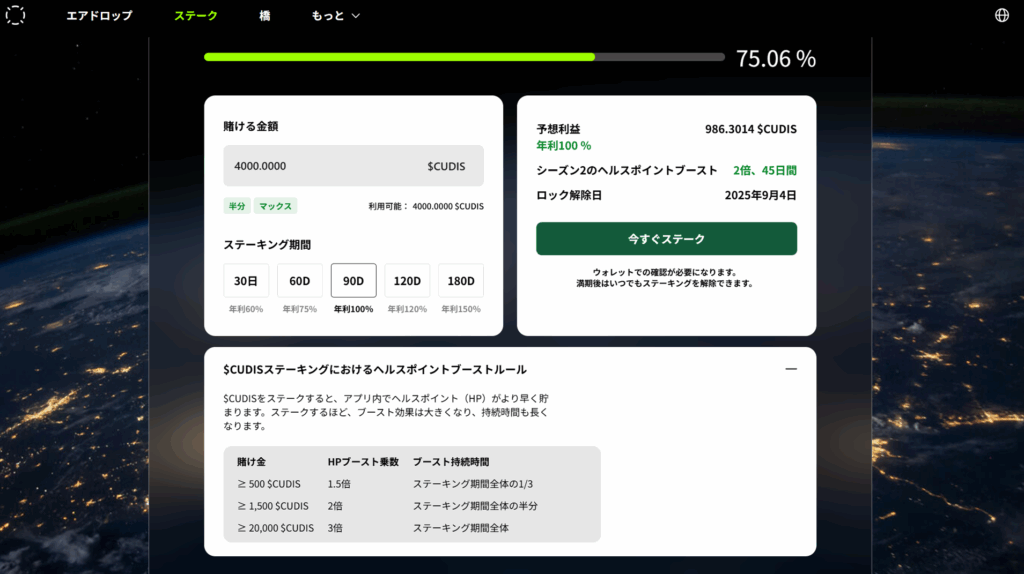Viewport: 1024px width, 574px height.
Task: Click the 賭ける金額 heading
Action: coord(251,126)
